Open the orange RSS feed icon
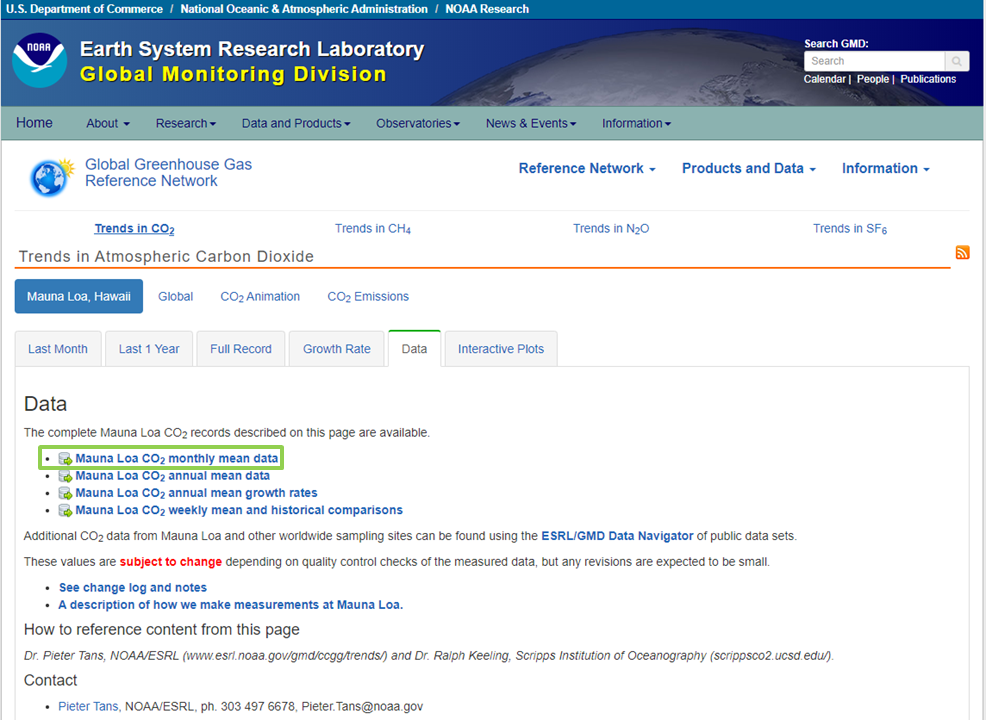Screen dimensions: 986x720 (962, 253)
